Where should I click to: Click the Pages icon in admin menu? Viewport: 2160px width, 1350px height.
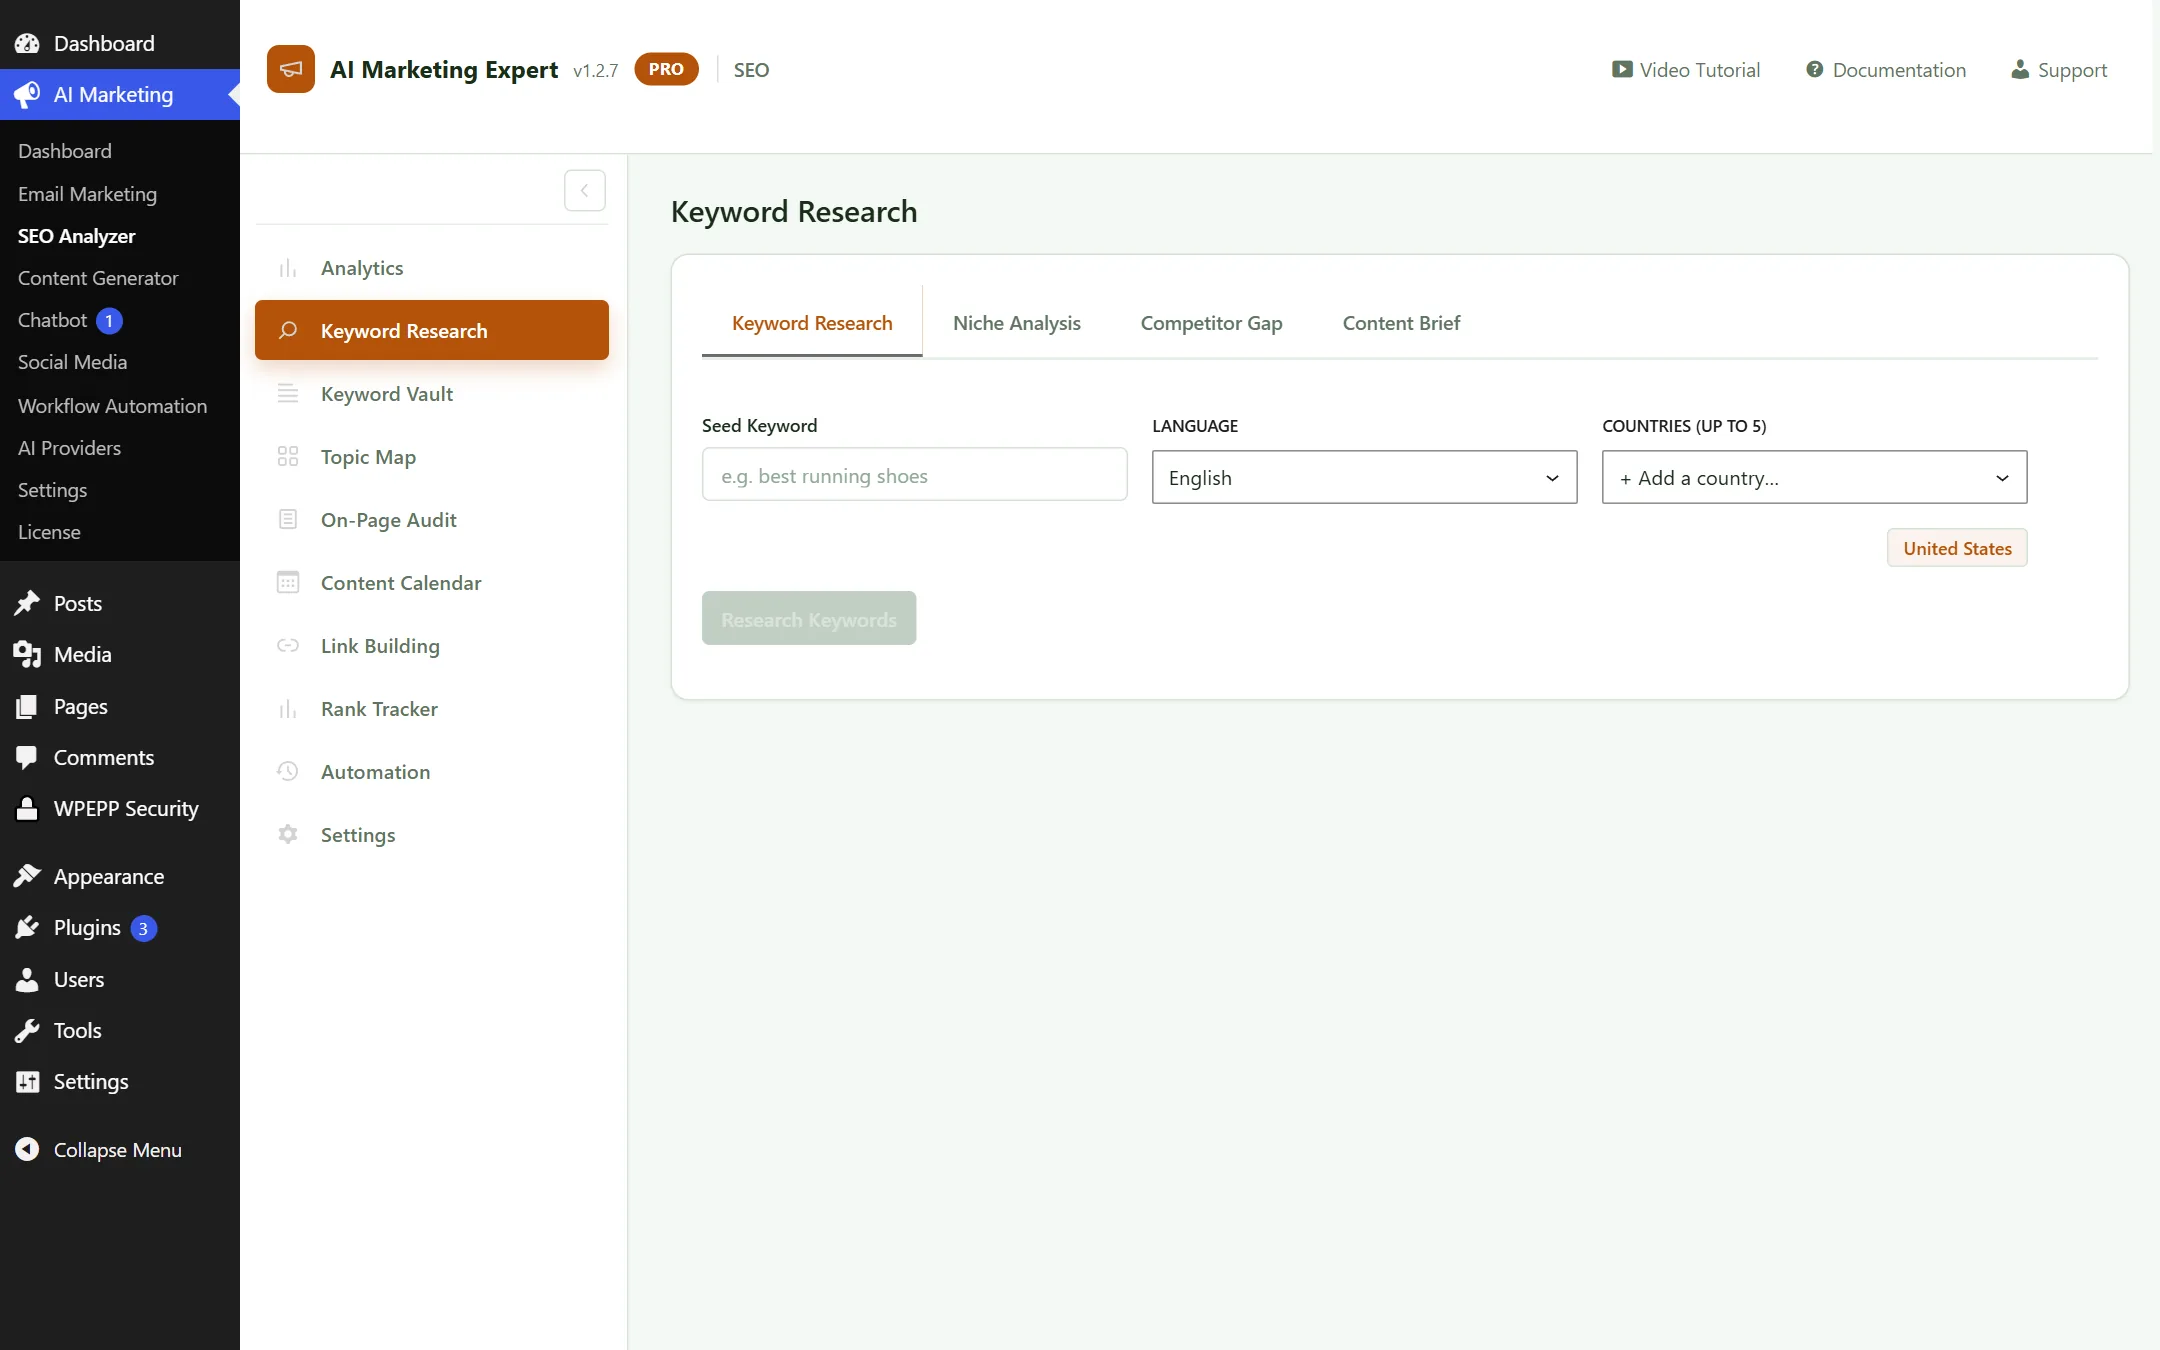(x=27, y=706)
